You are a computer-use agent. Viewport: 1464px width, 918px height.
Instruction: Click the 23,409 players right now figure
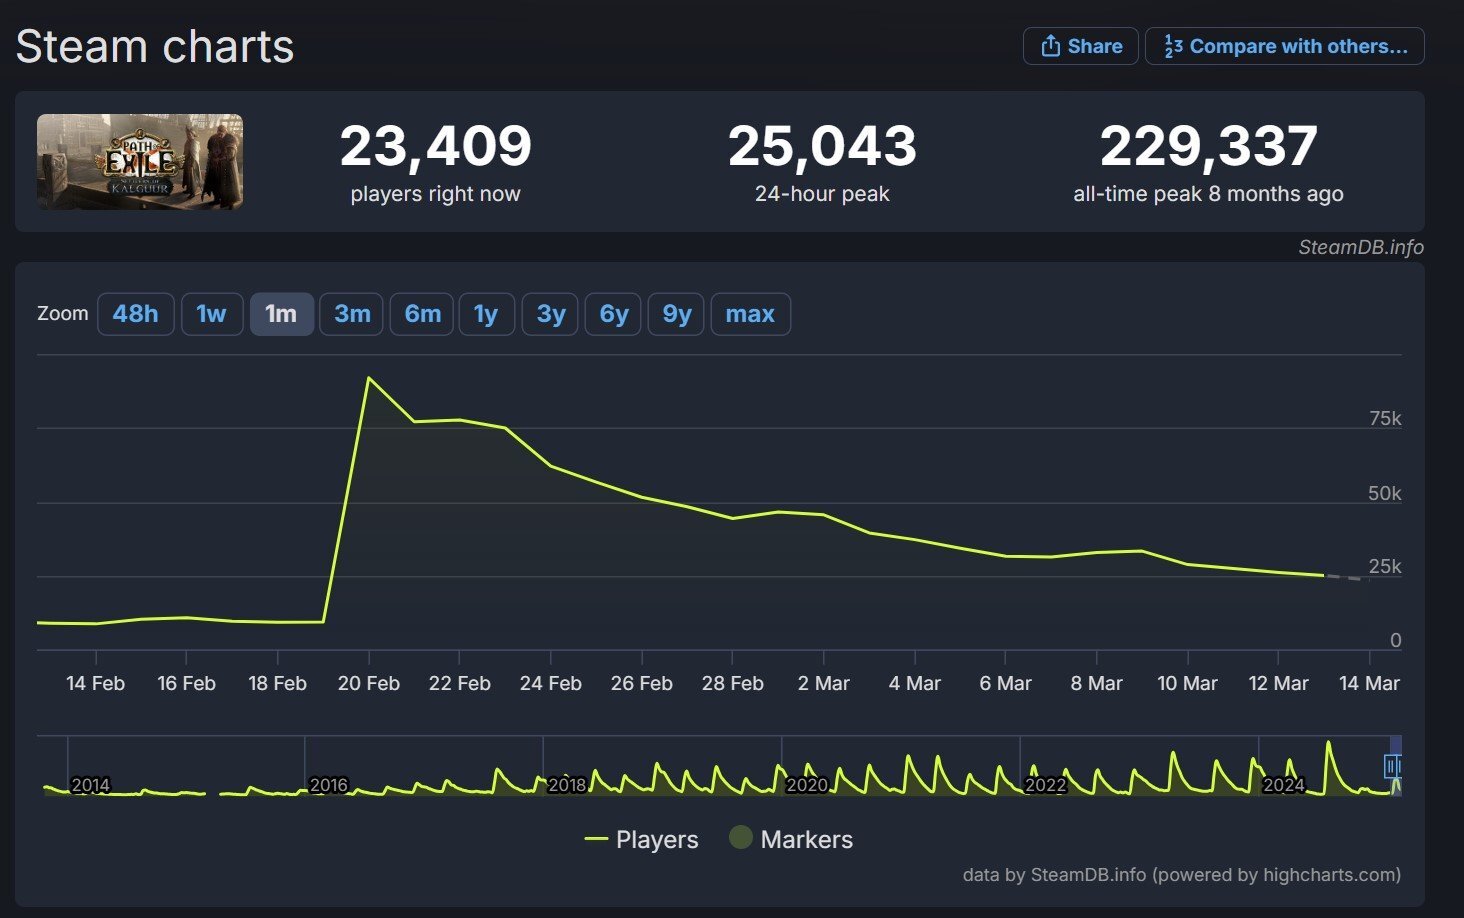(x=435, y=147)
